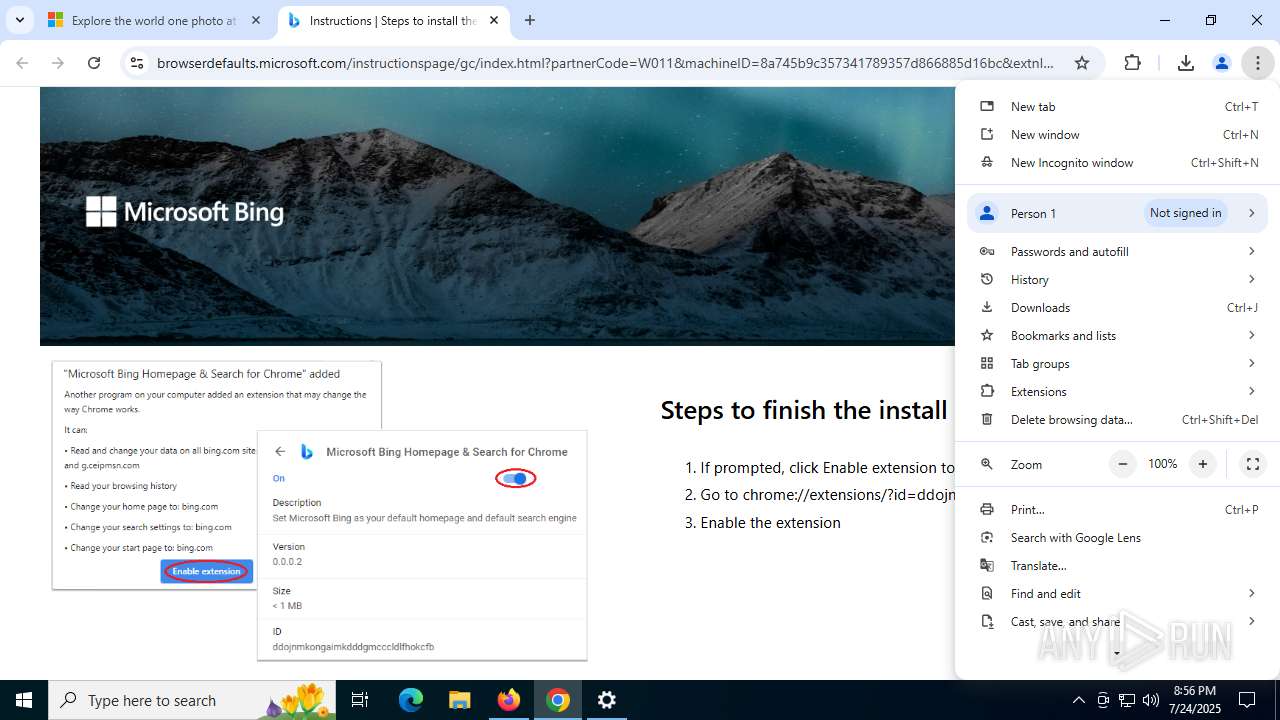The width and height of the screenshot is (1280, 720).
Task: Select Print from the menu
Action: [x=1118, y=509]
